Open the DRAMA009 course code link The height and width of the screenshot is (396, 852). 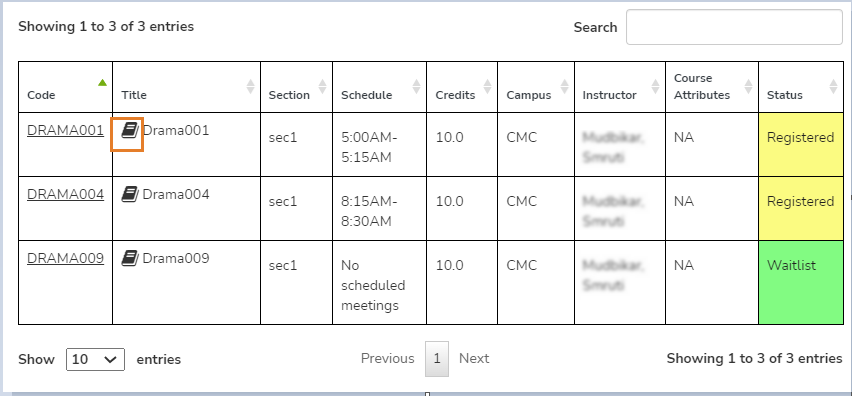coord(65,258)
